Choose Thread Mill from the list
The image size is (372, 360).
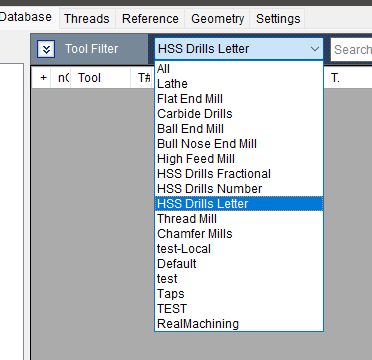point(239,219)
